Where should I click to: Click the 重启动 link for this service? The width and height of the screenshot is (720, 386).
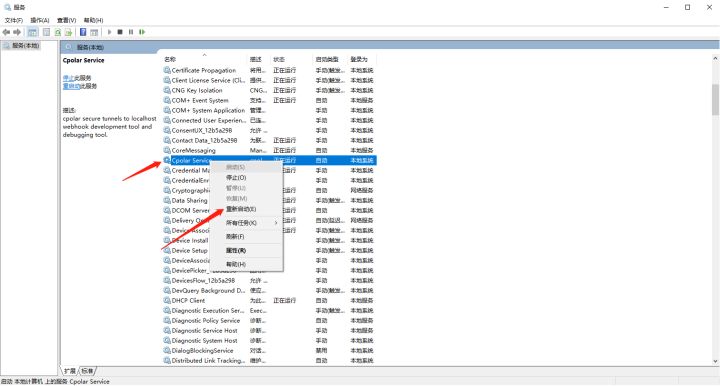click(71, 86)
